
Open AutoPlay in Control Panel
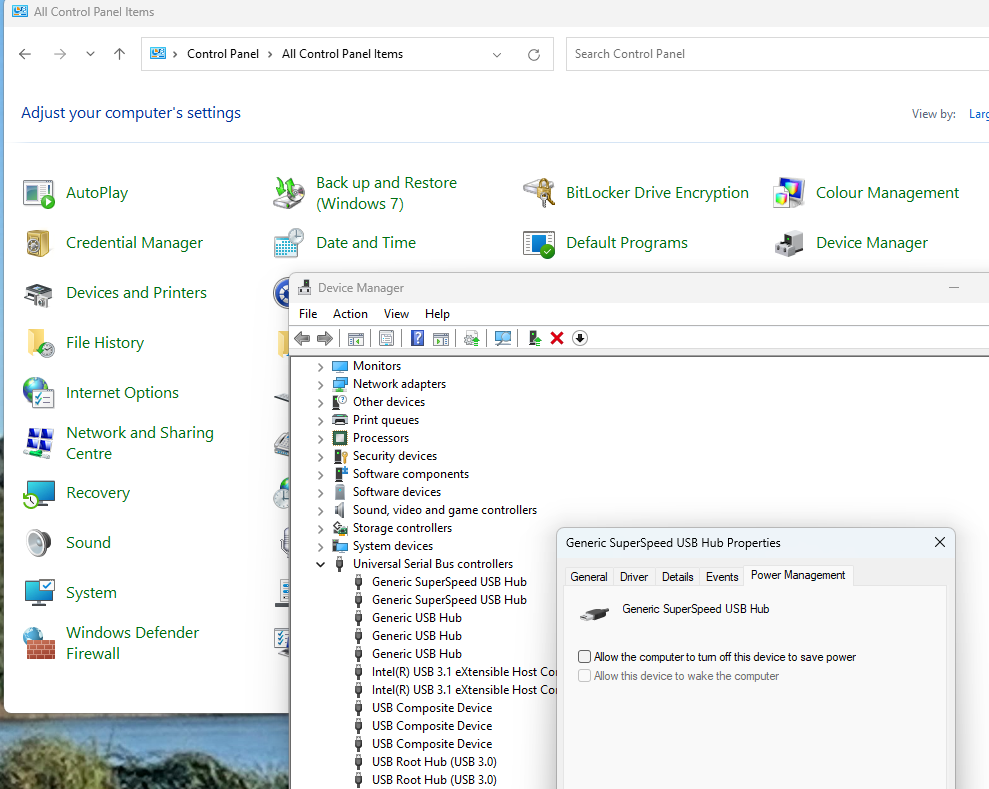[97, 193]
